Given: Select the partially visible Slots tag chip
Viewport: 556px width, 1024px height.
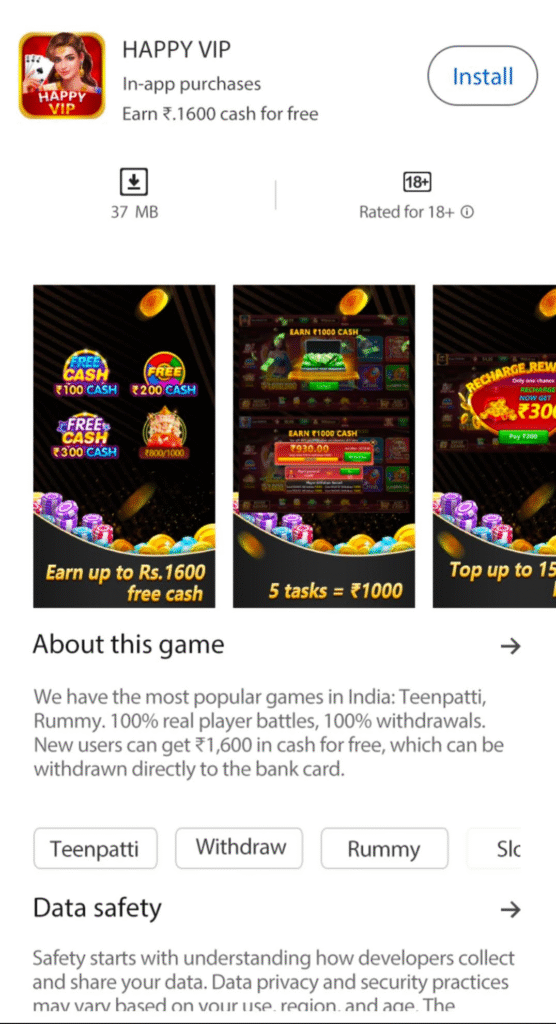Looking at the screenshot, I should pos(495,848).
